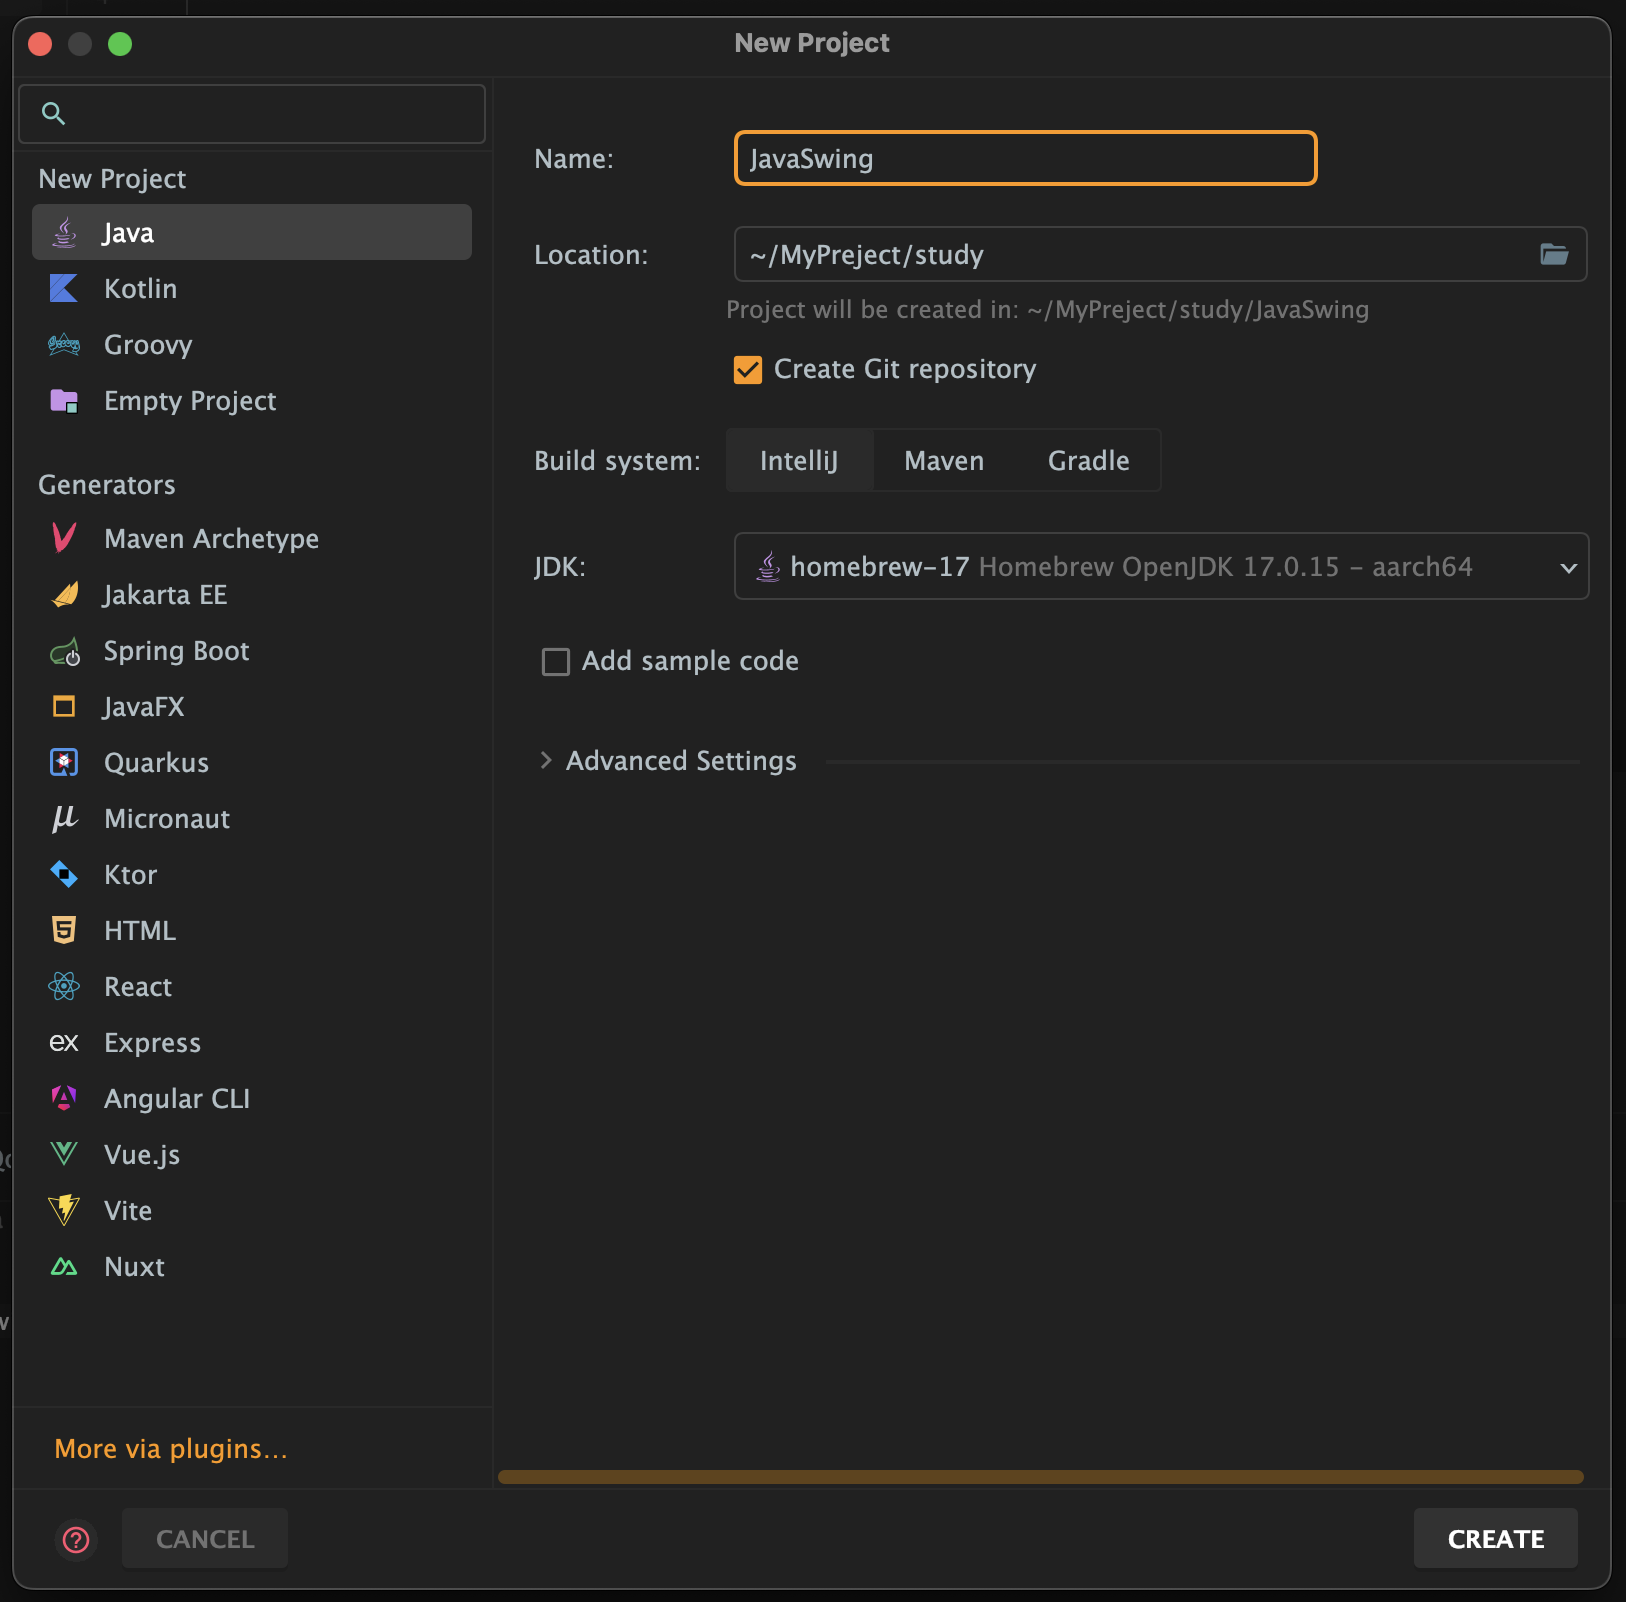Image resolution: width=1626 pixels, height=1602 pixels.
Task: Uncheck Create Git repository checkbox
Action: 748,370
